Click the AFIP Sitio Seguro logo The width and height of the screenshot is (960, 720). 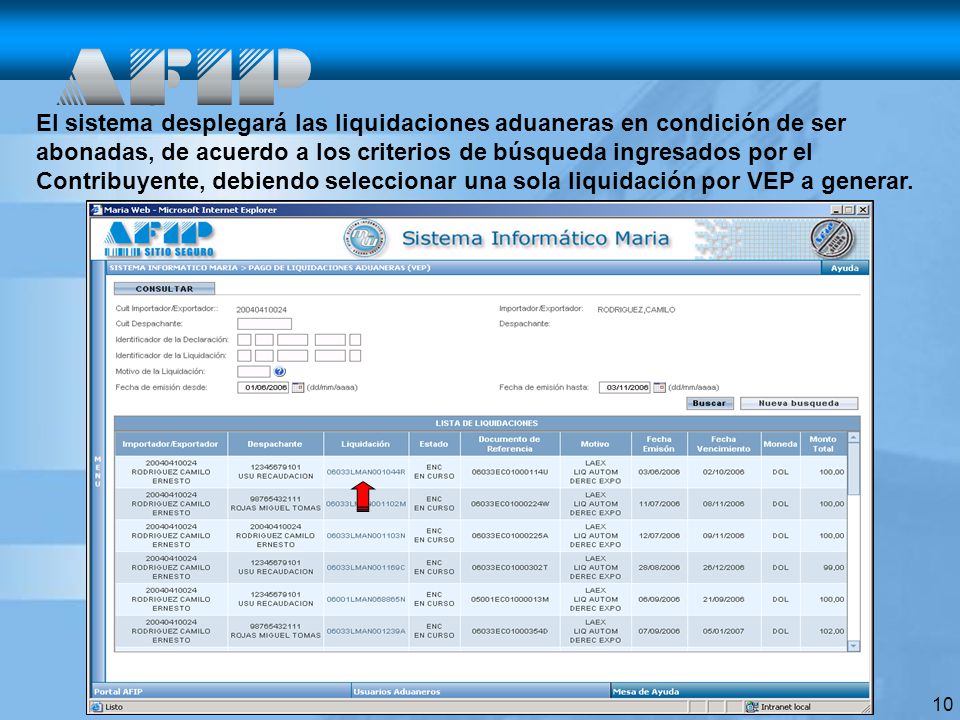pyautogui.click(x=159, y=239)
